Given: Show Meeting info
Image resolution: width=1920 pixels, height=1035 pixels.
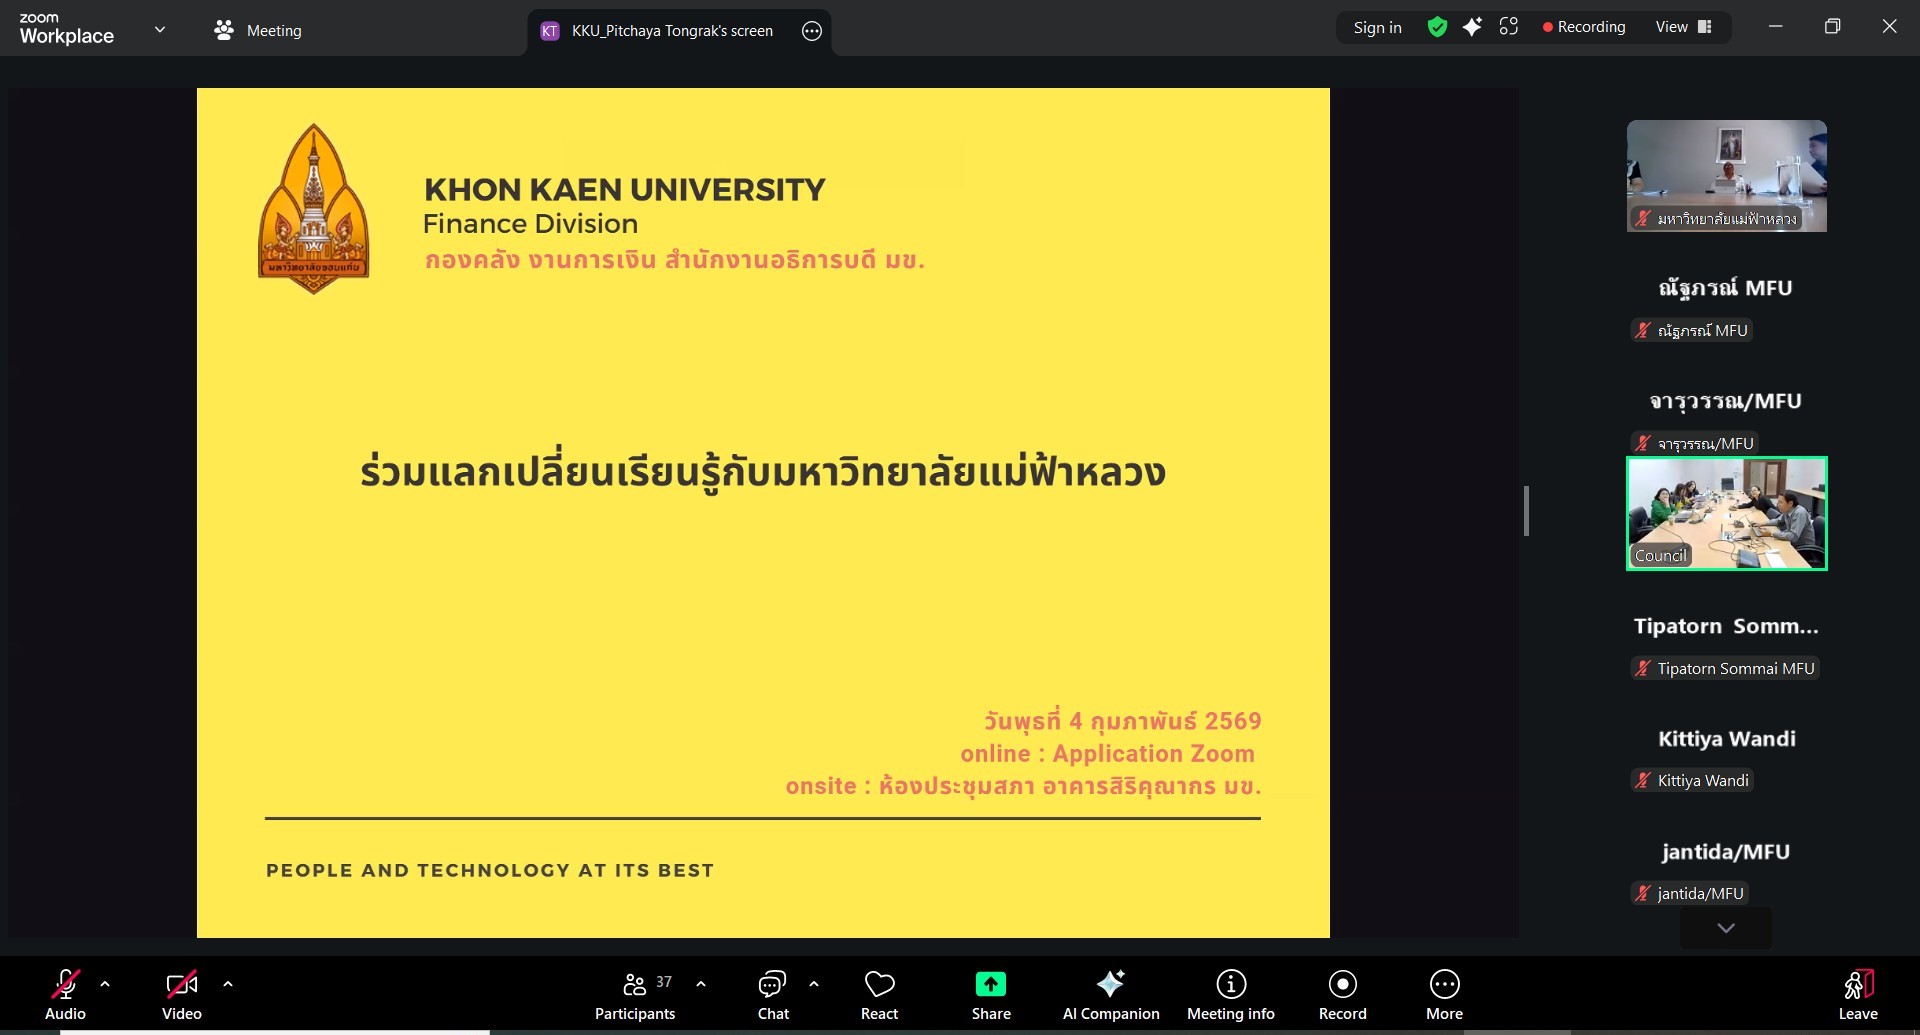Looking at the screenshot, I should click(1231, 995).
